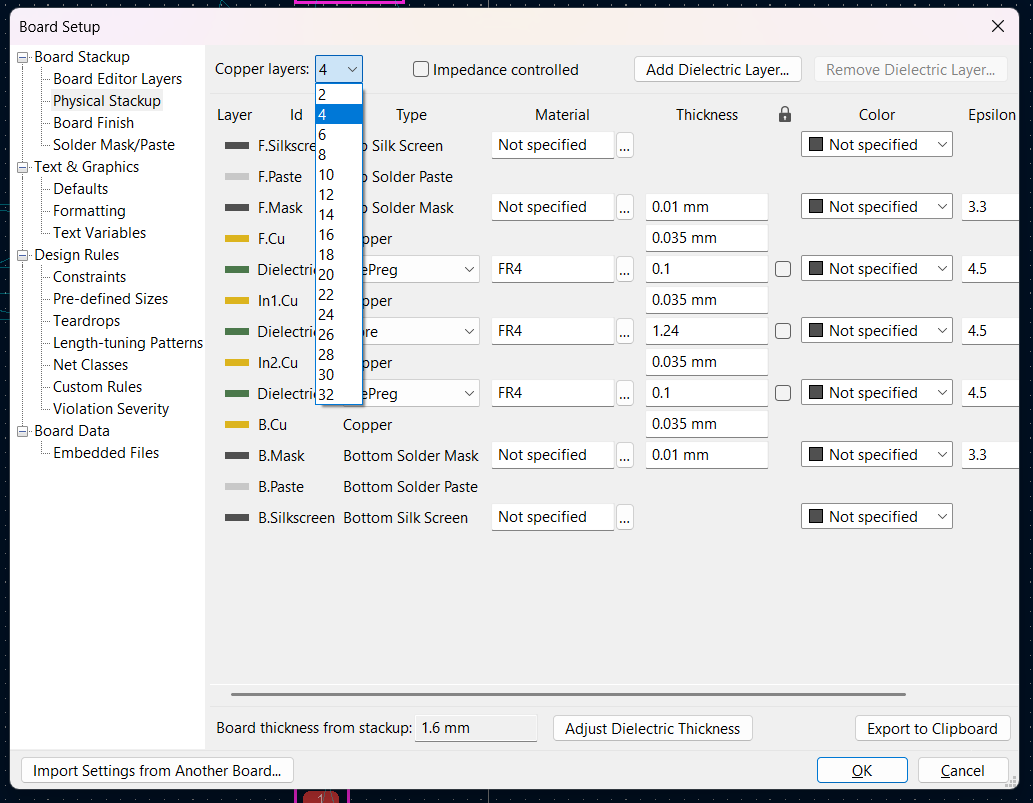Select 2 copper layers in the dropdown
Image resolution: width=1033 pixels, height=803 pixels.
pyautogui.click(x=322, y=95)
